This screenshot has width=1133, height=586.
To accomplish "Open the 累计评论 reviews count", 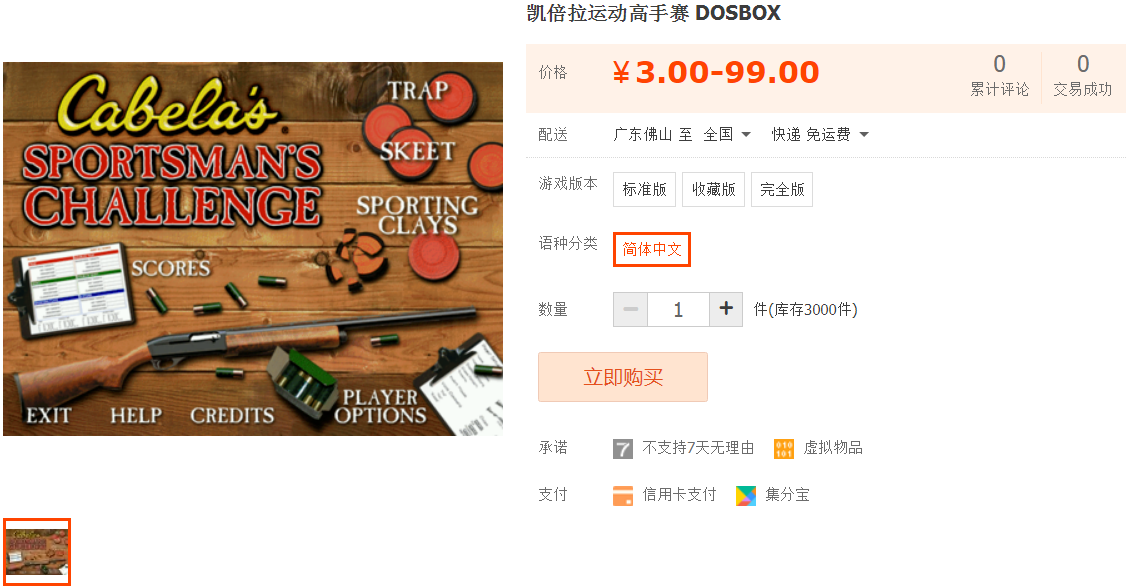I will click(999, 76).
